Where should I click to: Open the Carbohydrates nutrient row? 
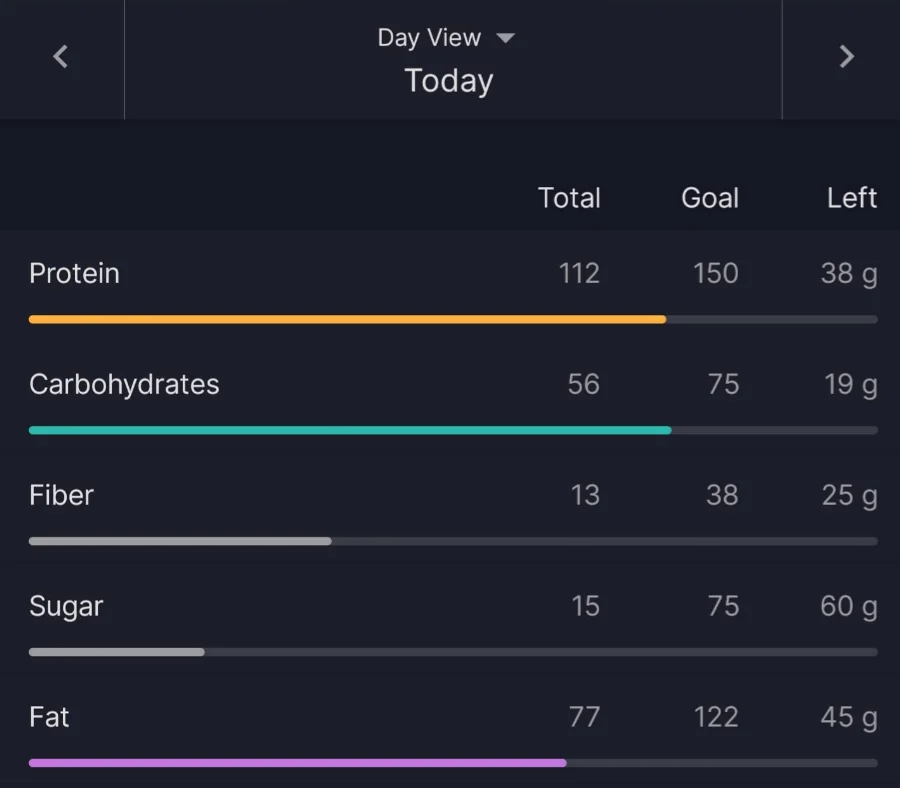(x=453, y=399)
